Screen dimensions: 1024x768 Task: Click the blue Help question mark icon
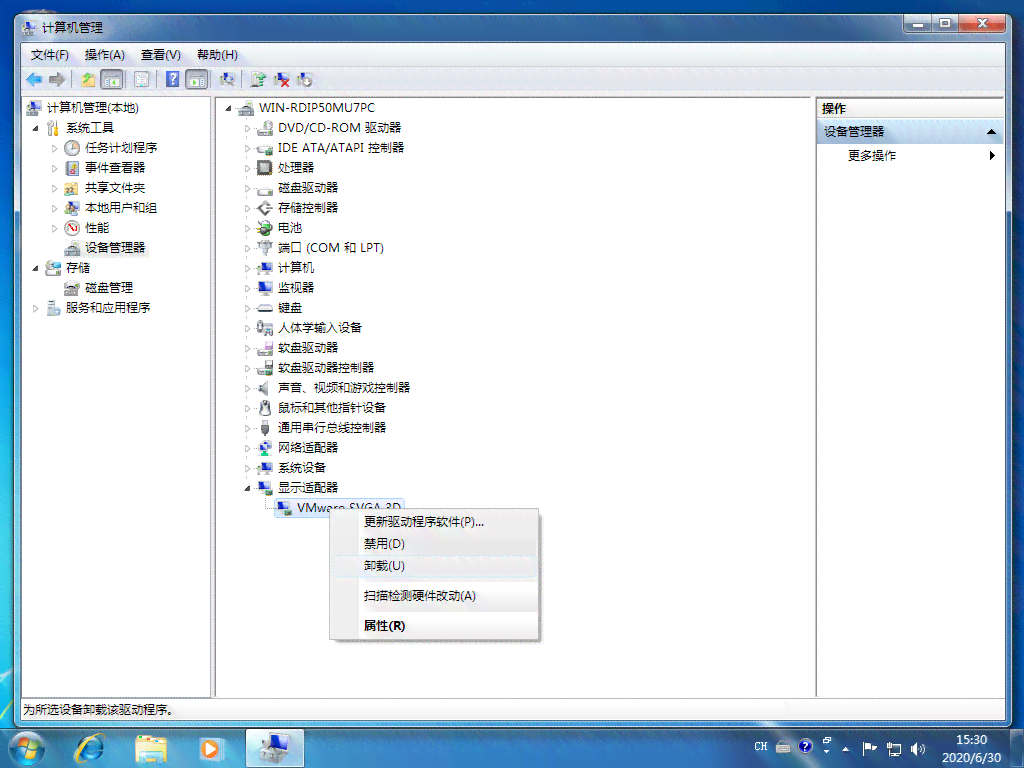172,80
